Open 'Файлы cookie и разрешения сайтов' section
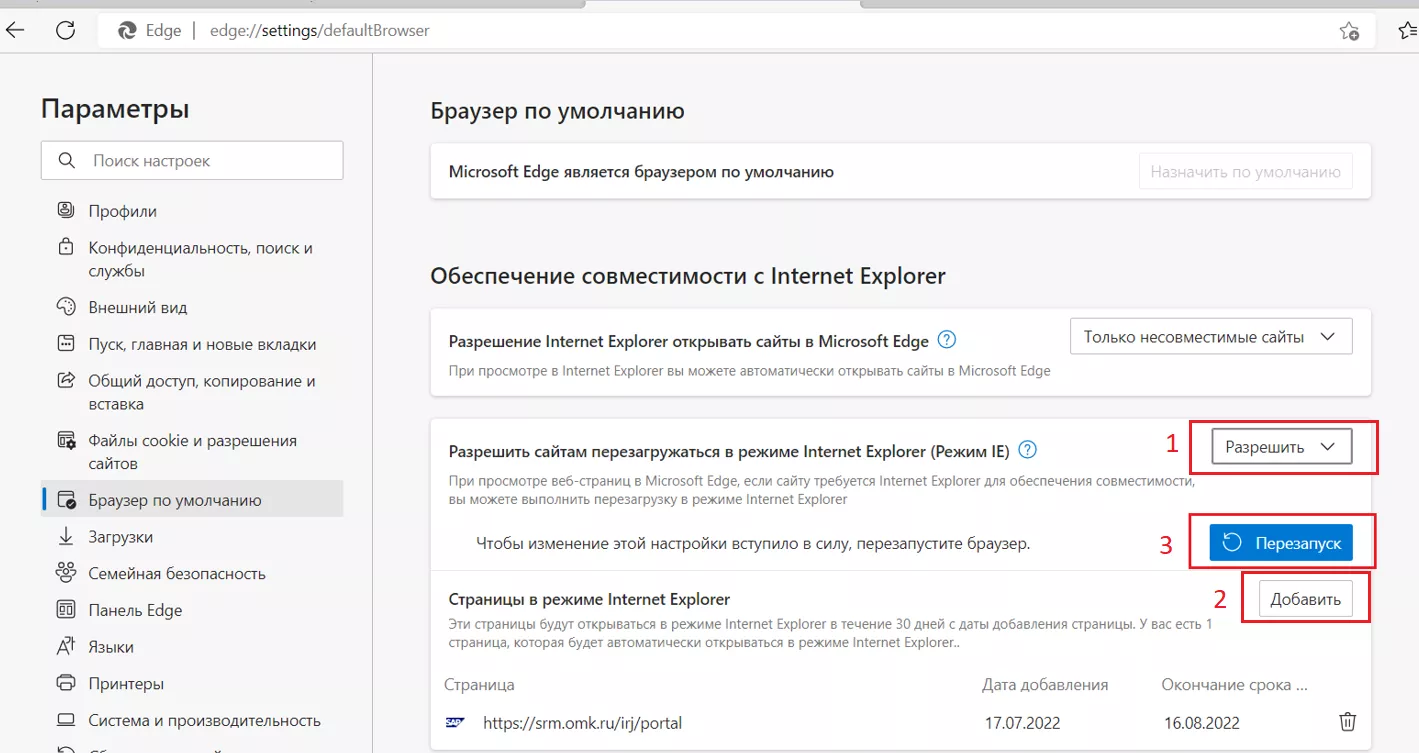Image resolution: width=1419 pixels, height=753 pixels. click(192, 452)
